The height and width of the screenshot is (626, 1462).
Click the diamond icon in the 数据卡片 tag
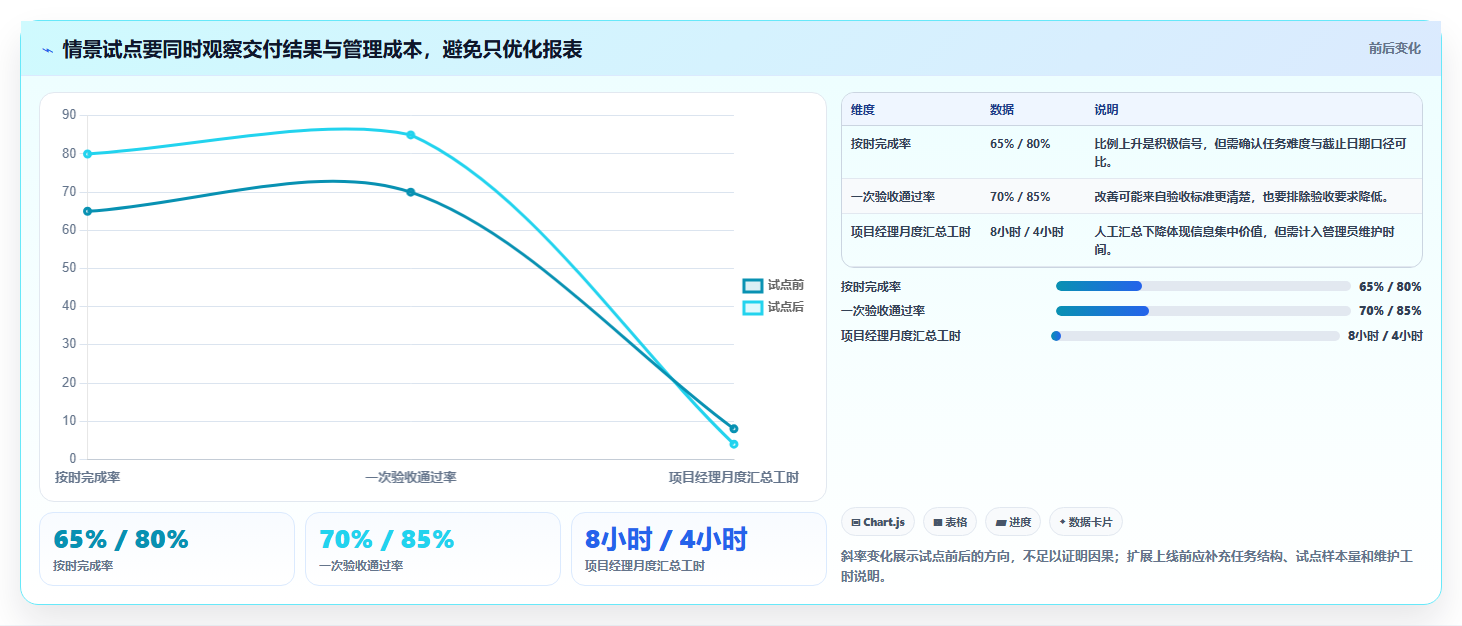pos(1062,522)
